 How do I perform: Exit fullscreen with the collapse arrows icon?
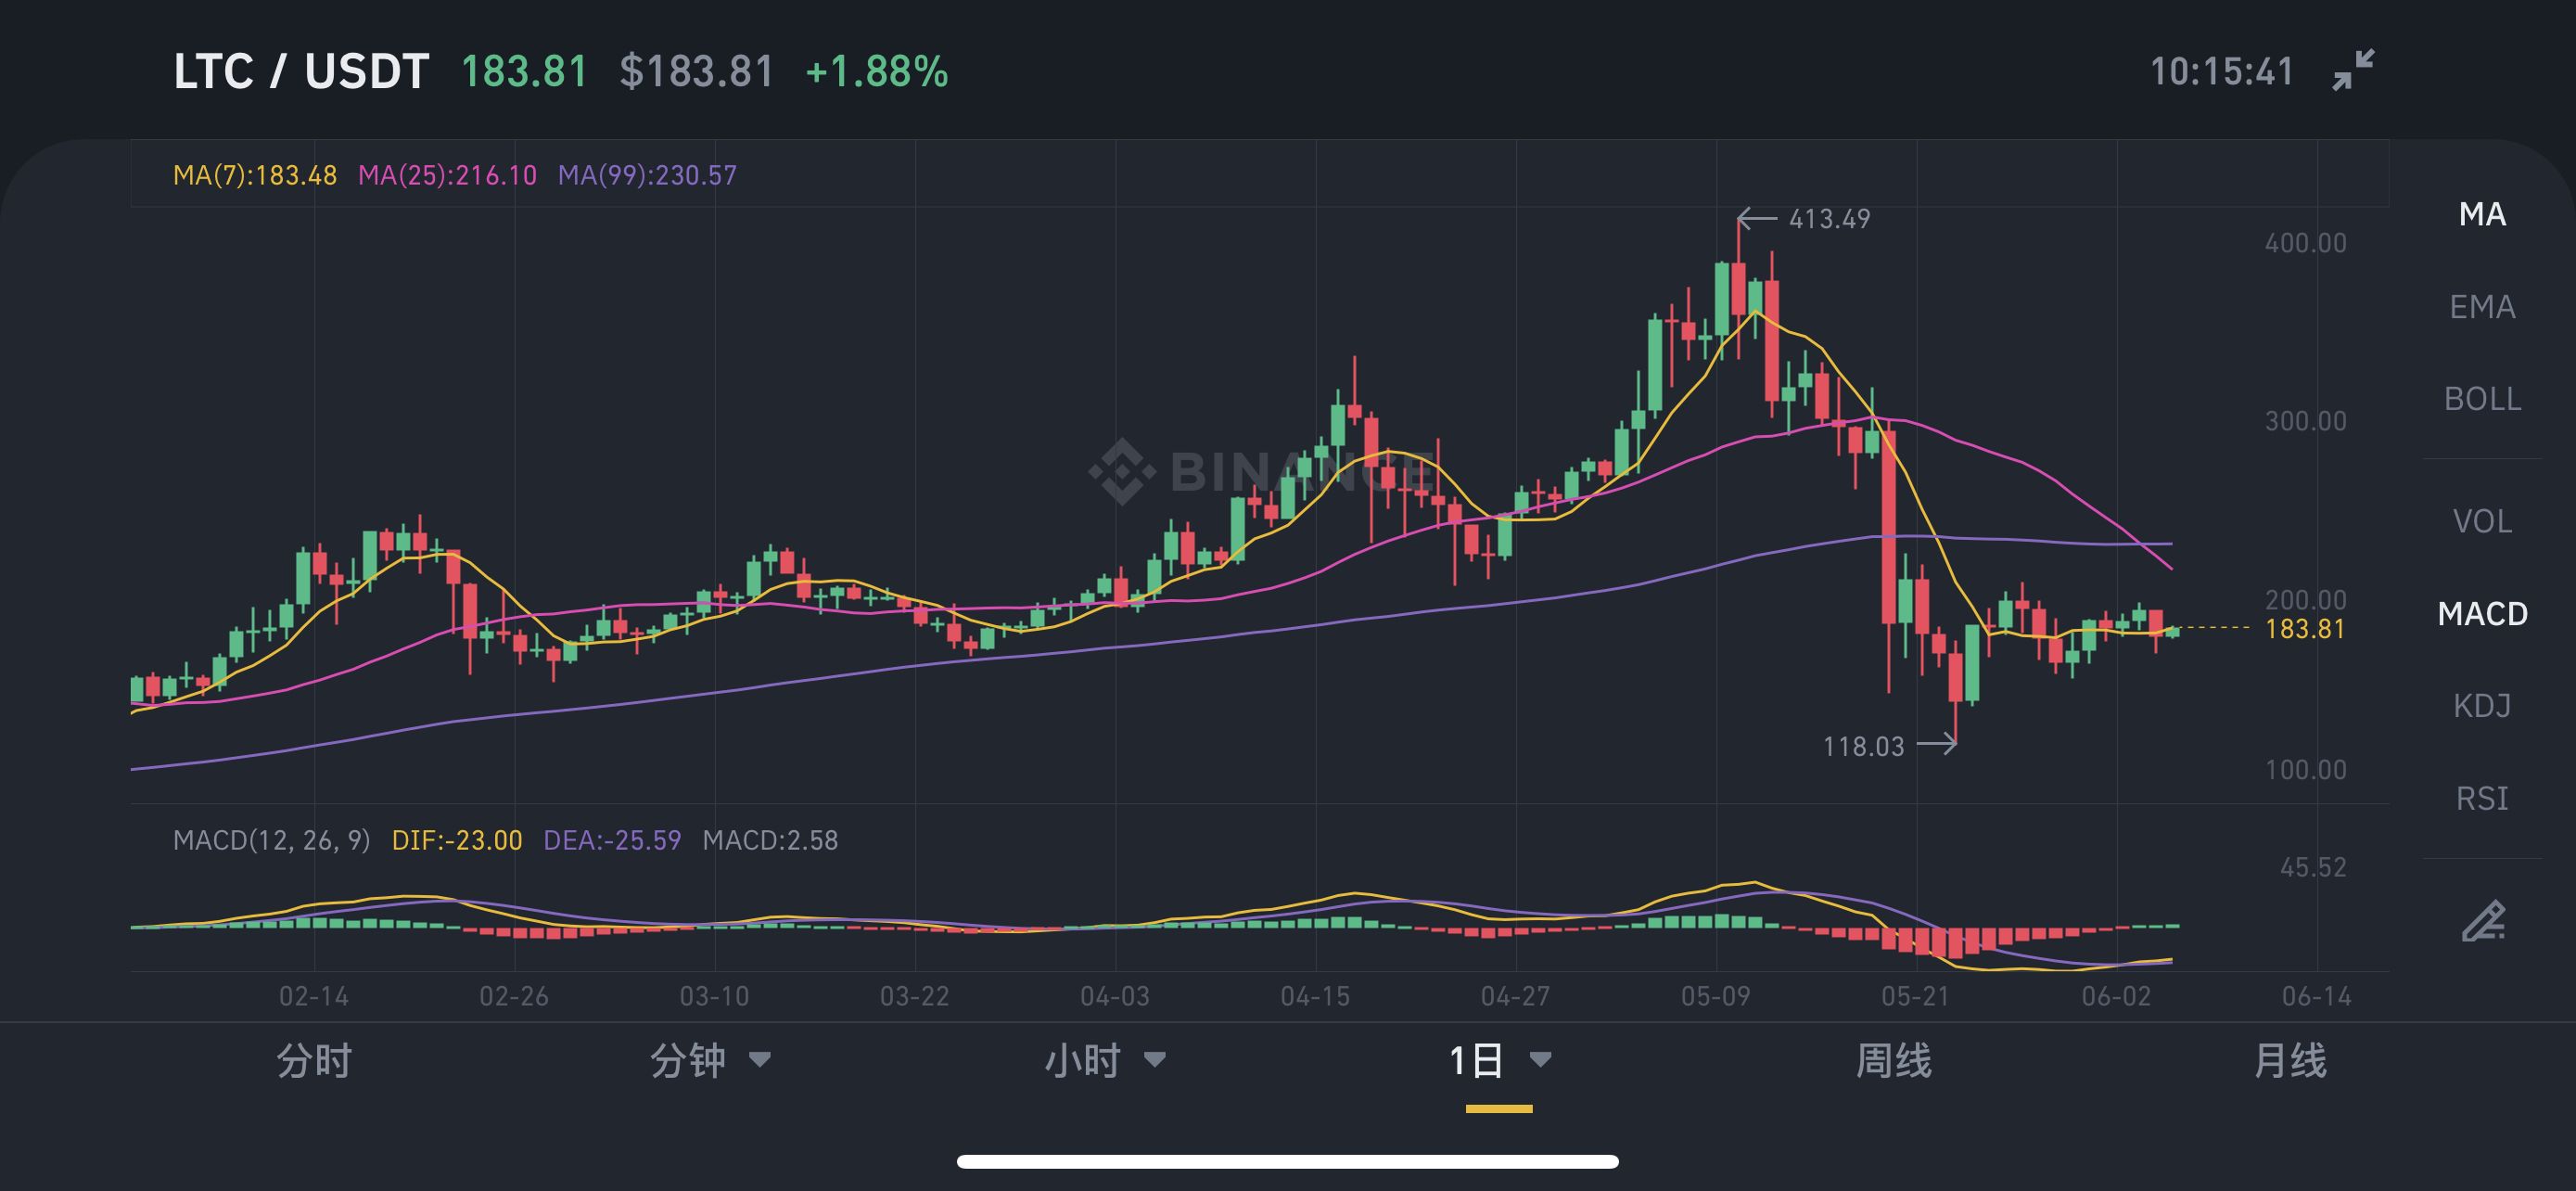coord(2353,70)
